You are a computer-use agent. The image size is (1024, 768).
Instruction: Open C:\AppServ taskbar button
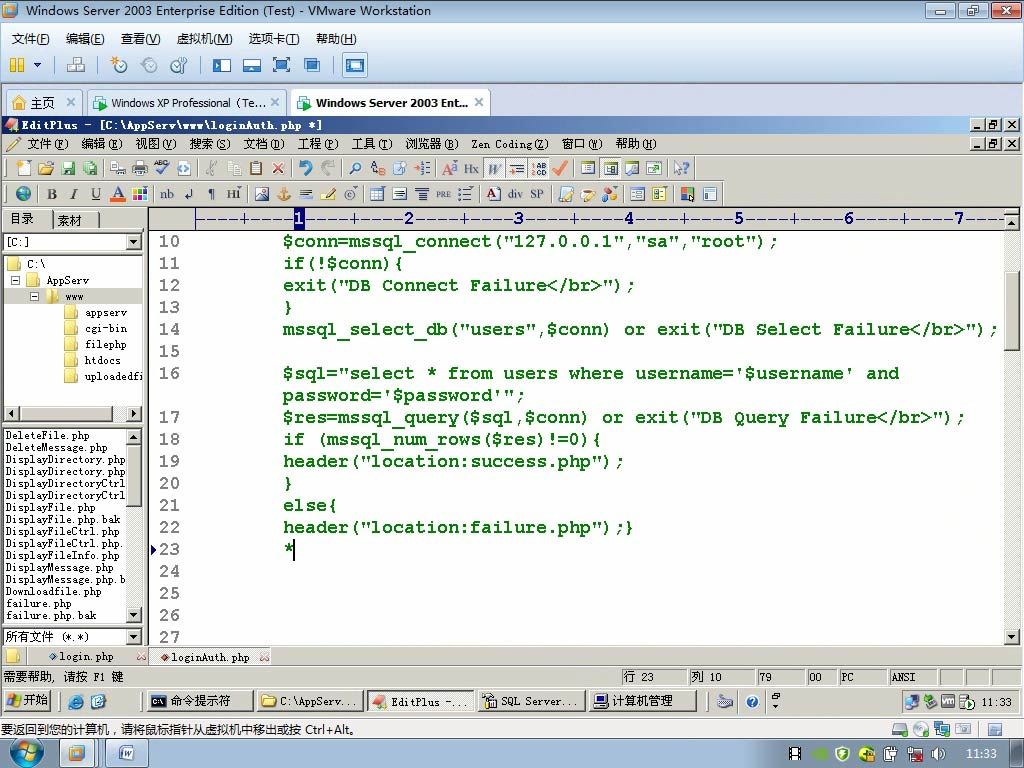coord(310,701)
